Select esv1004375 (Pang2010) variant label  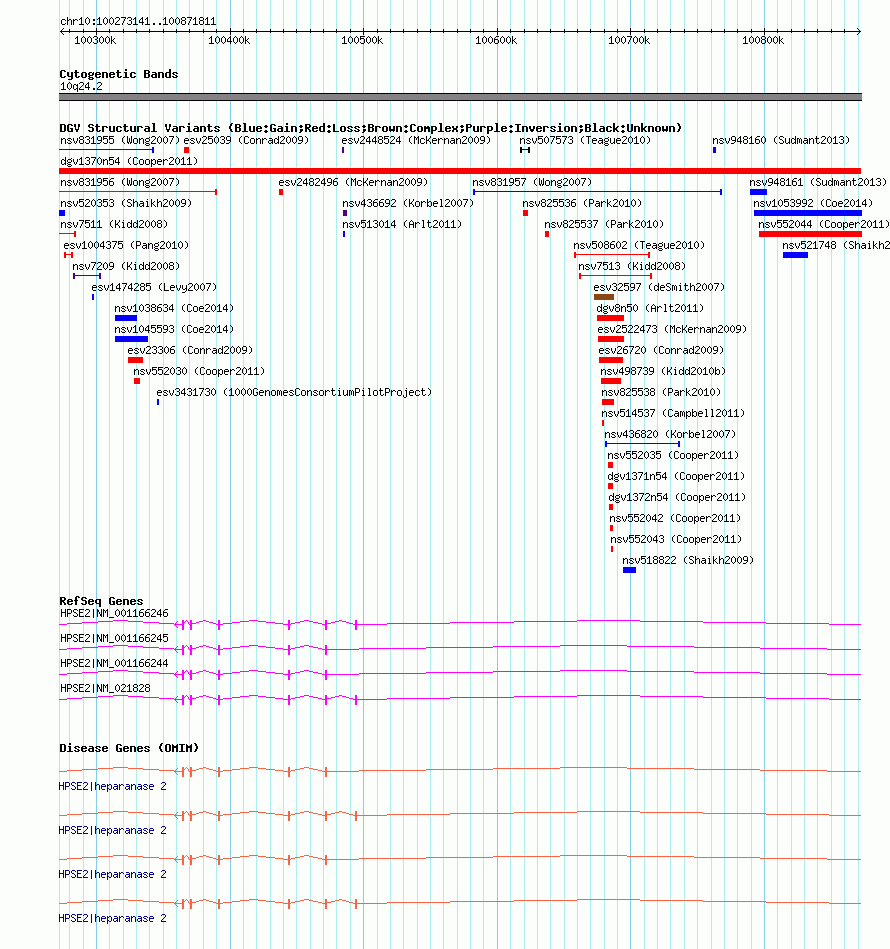point(126,246)
